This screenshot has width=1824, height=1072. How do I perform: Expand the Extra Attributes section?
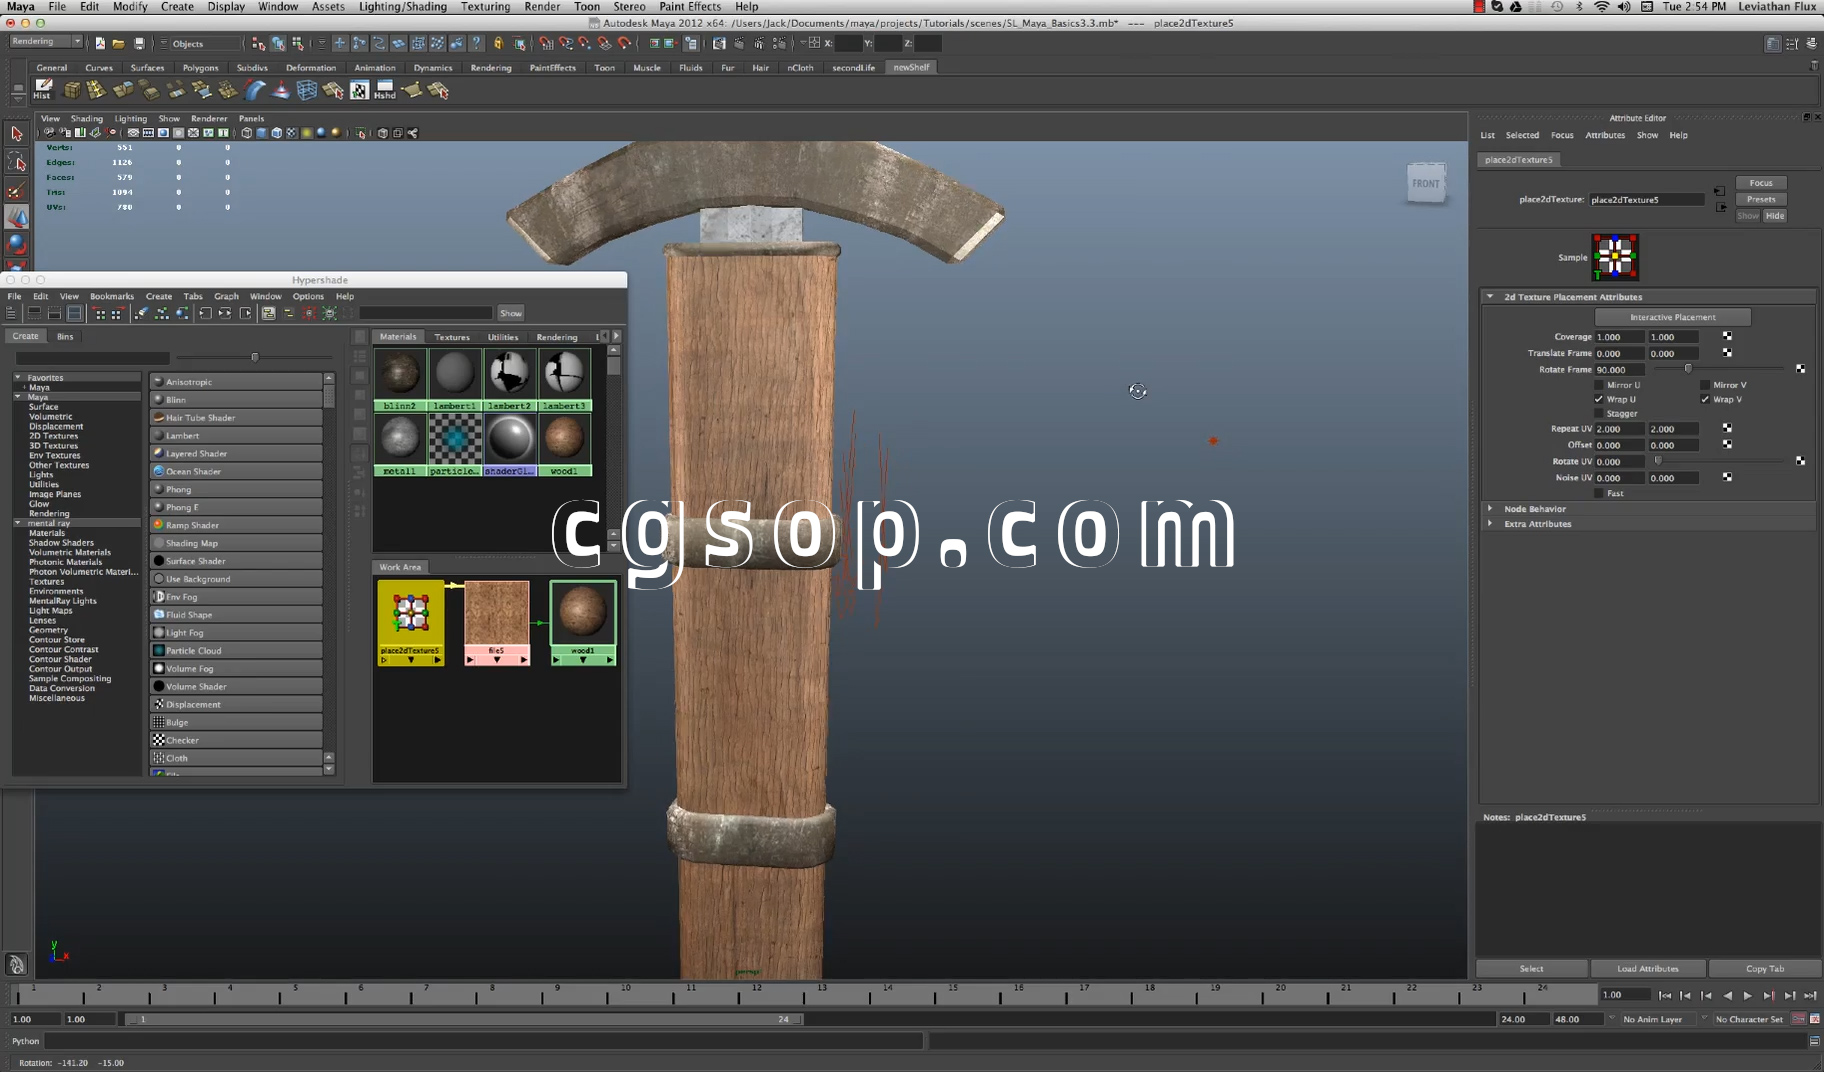1490,523
